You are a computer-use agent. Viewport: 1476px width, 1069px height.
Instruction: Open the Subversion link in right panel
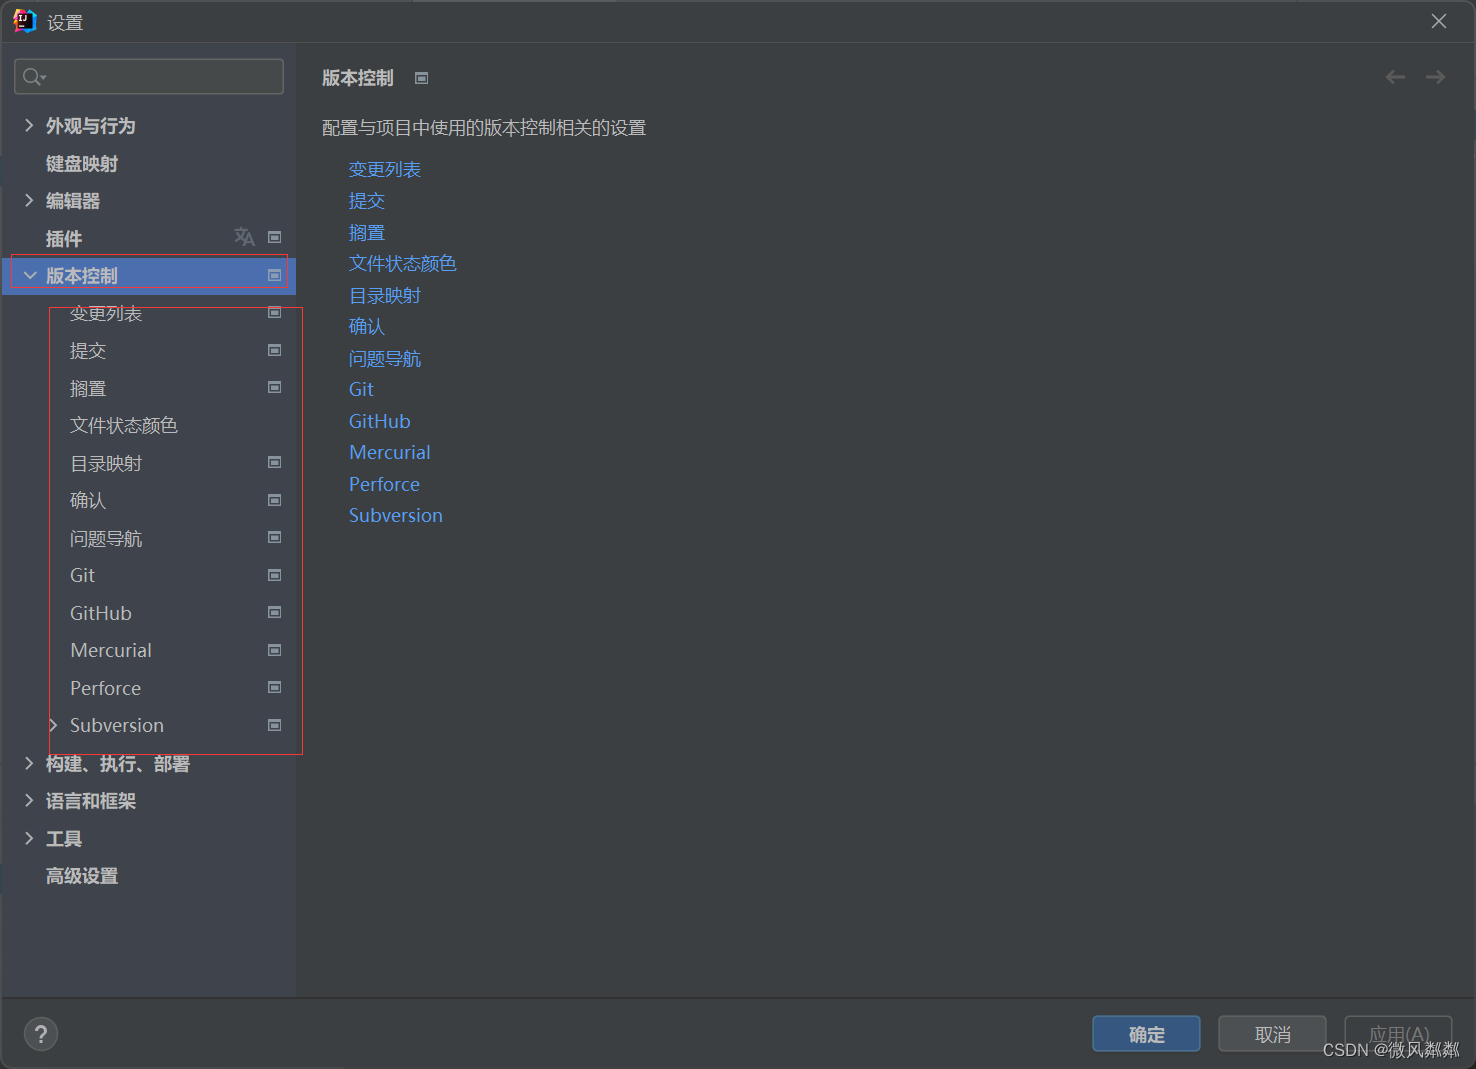396,516
